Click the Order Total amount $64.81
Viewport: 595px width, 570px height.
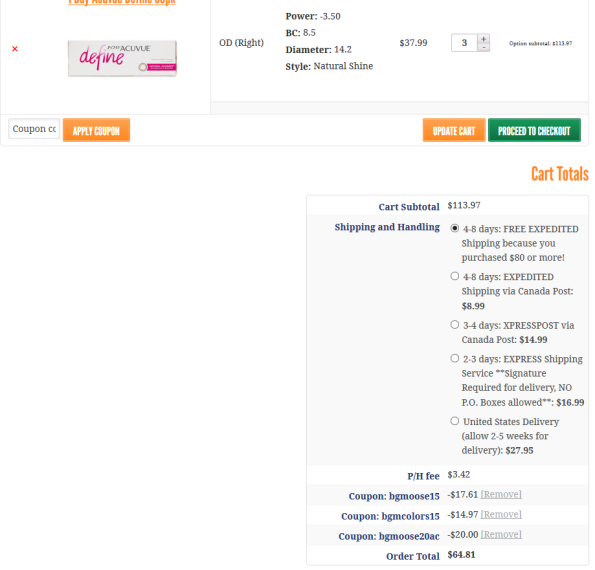pos(461,555)
